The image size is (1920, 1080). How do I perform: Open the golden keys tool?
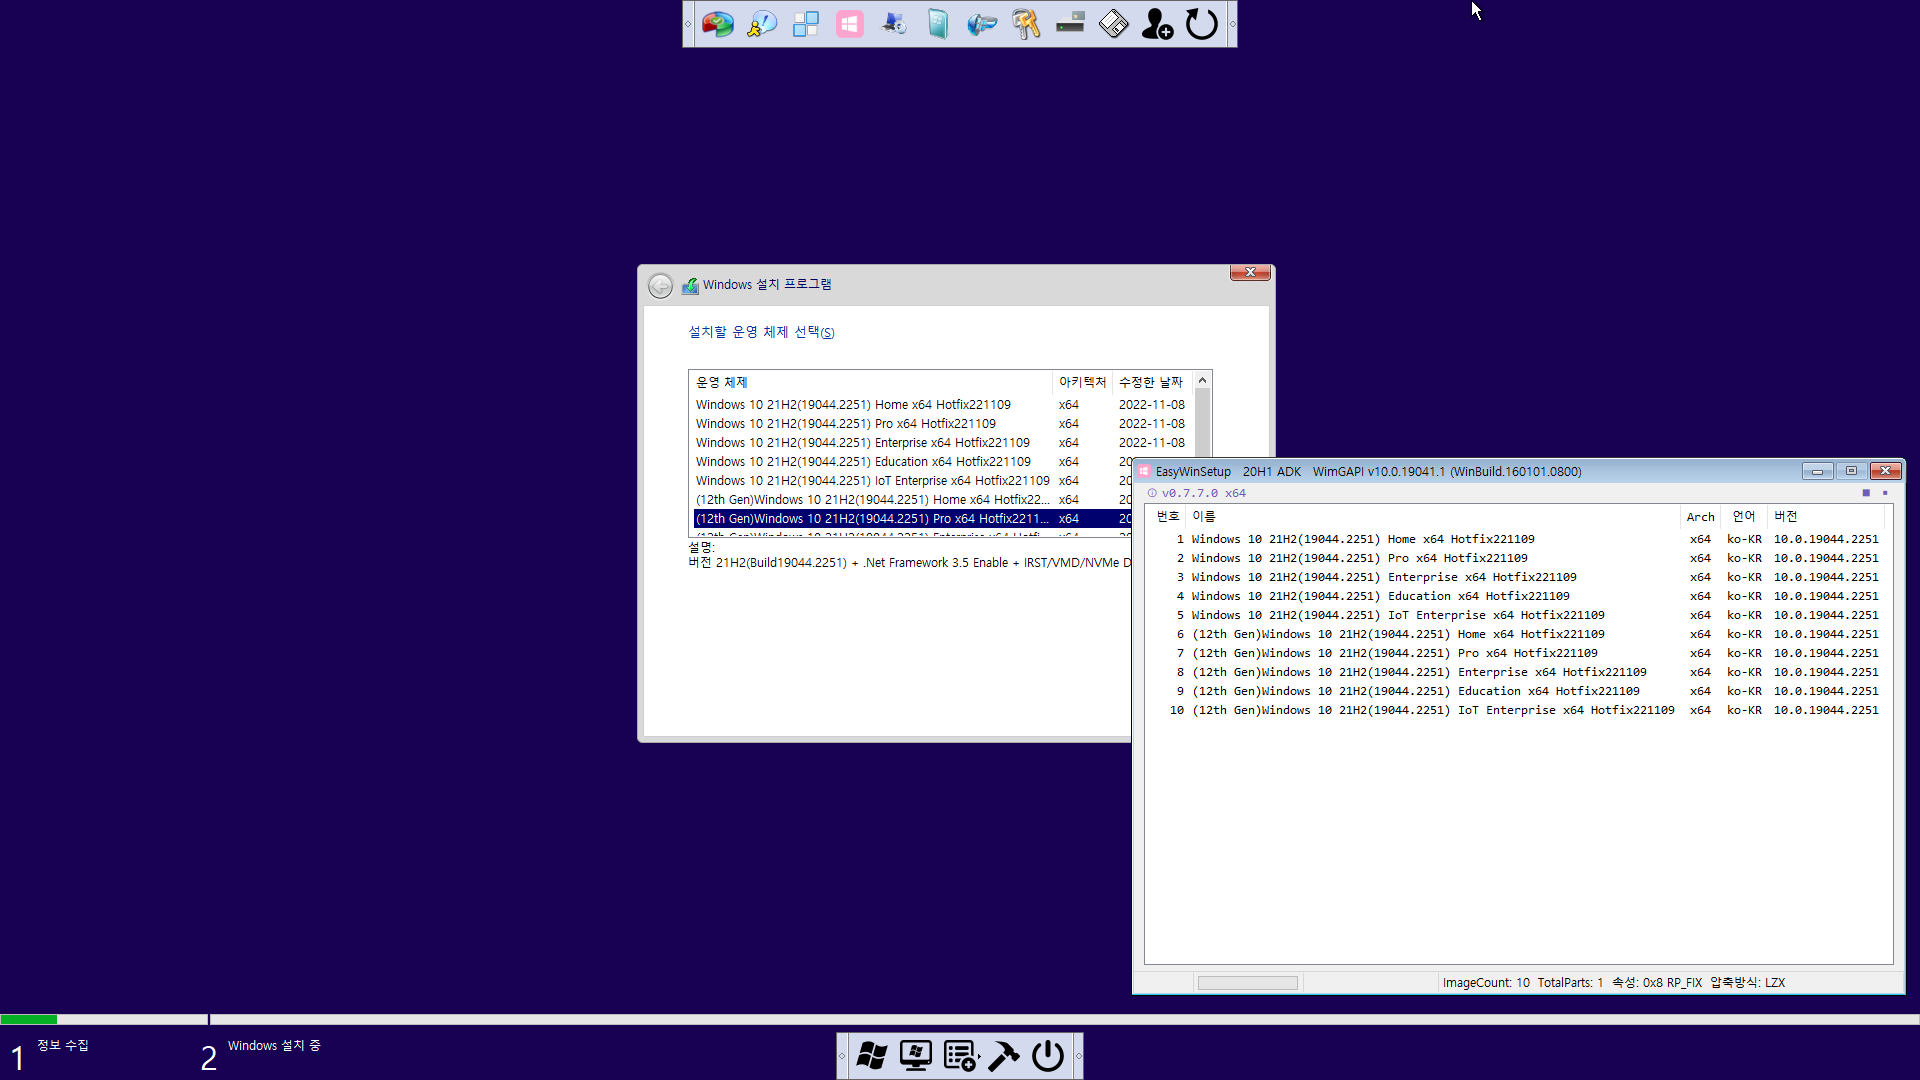[1026, 24]
